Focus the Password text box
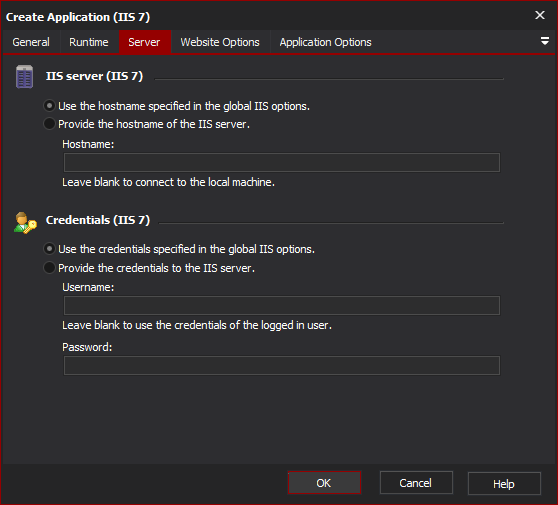 (282, 365)
